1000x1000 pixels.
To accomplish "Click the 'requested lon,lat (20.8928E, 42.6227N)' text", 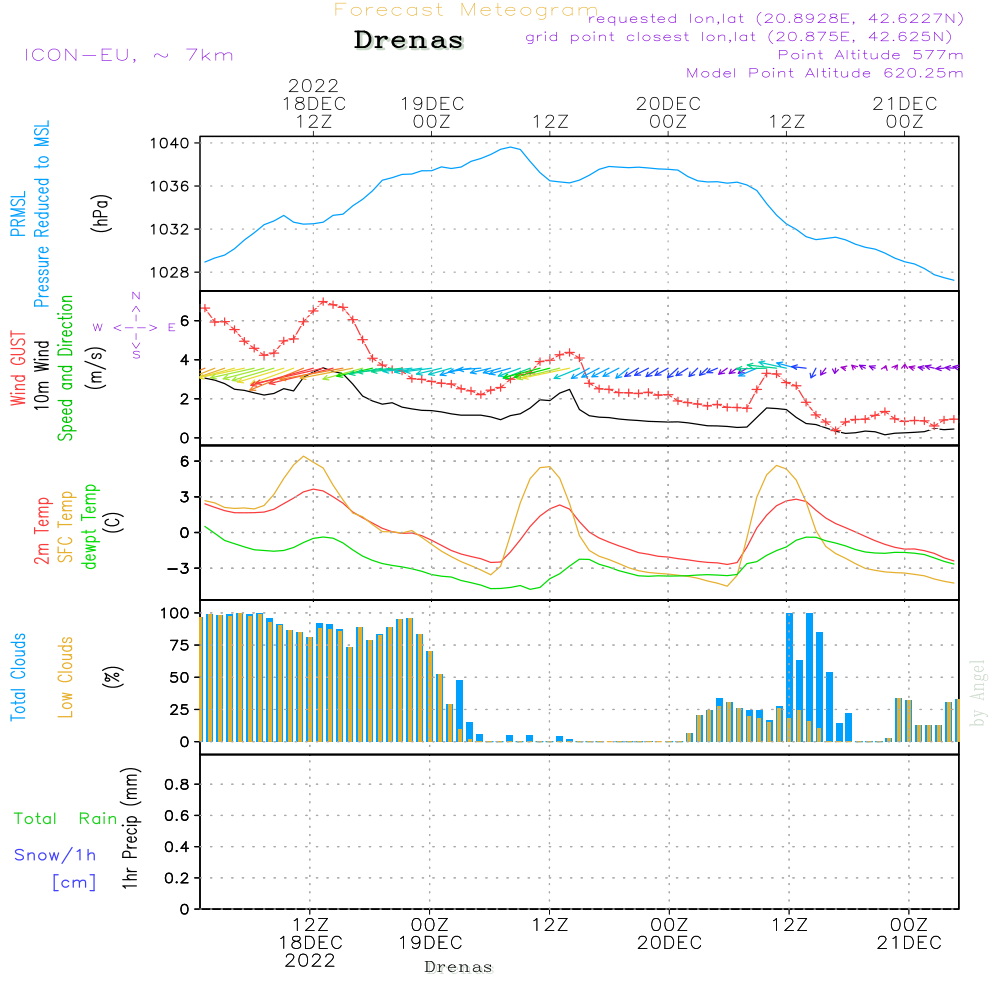I will pyautogui.click(x=776, y=18).
